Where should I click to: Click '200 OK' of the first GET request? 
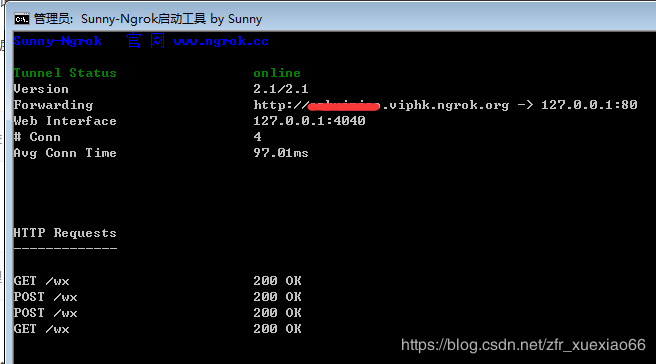click(x=277, y=281)
